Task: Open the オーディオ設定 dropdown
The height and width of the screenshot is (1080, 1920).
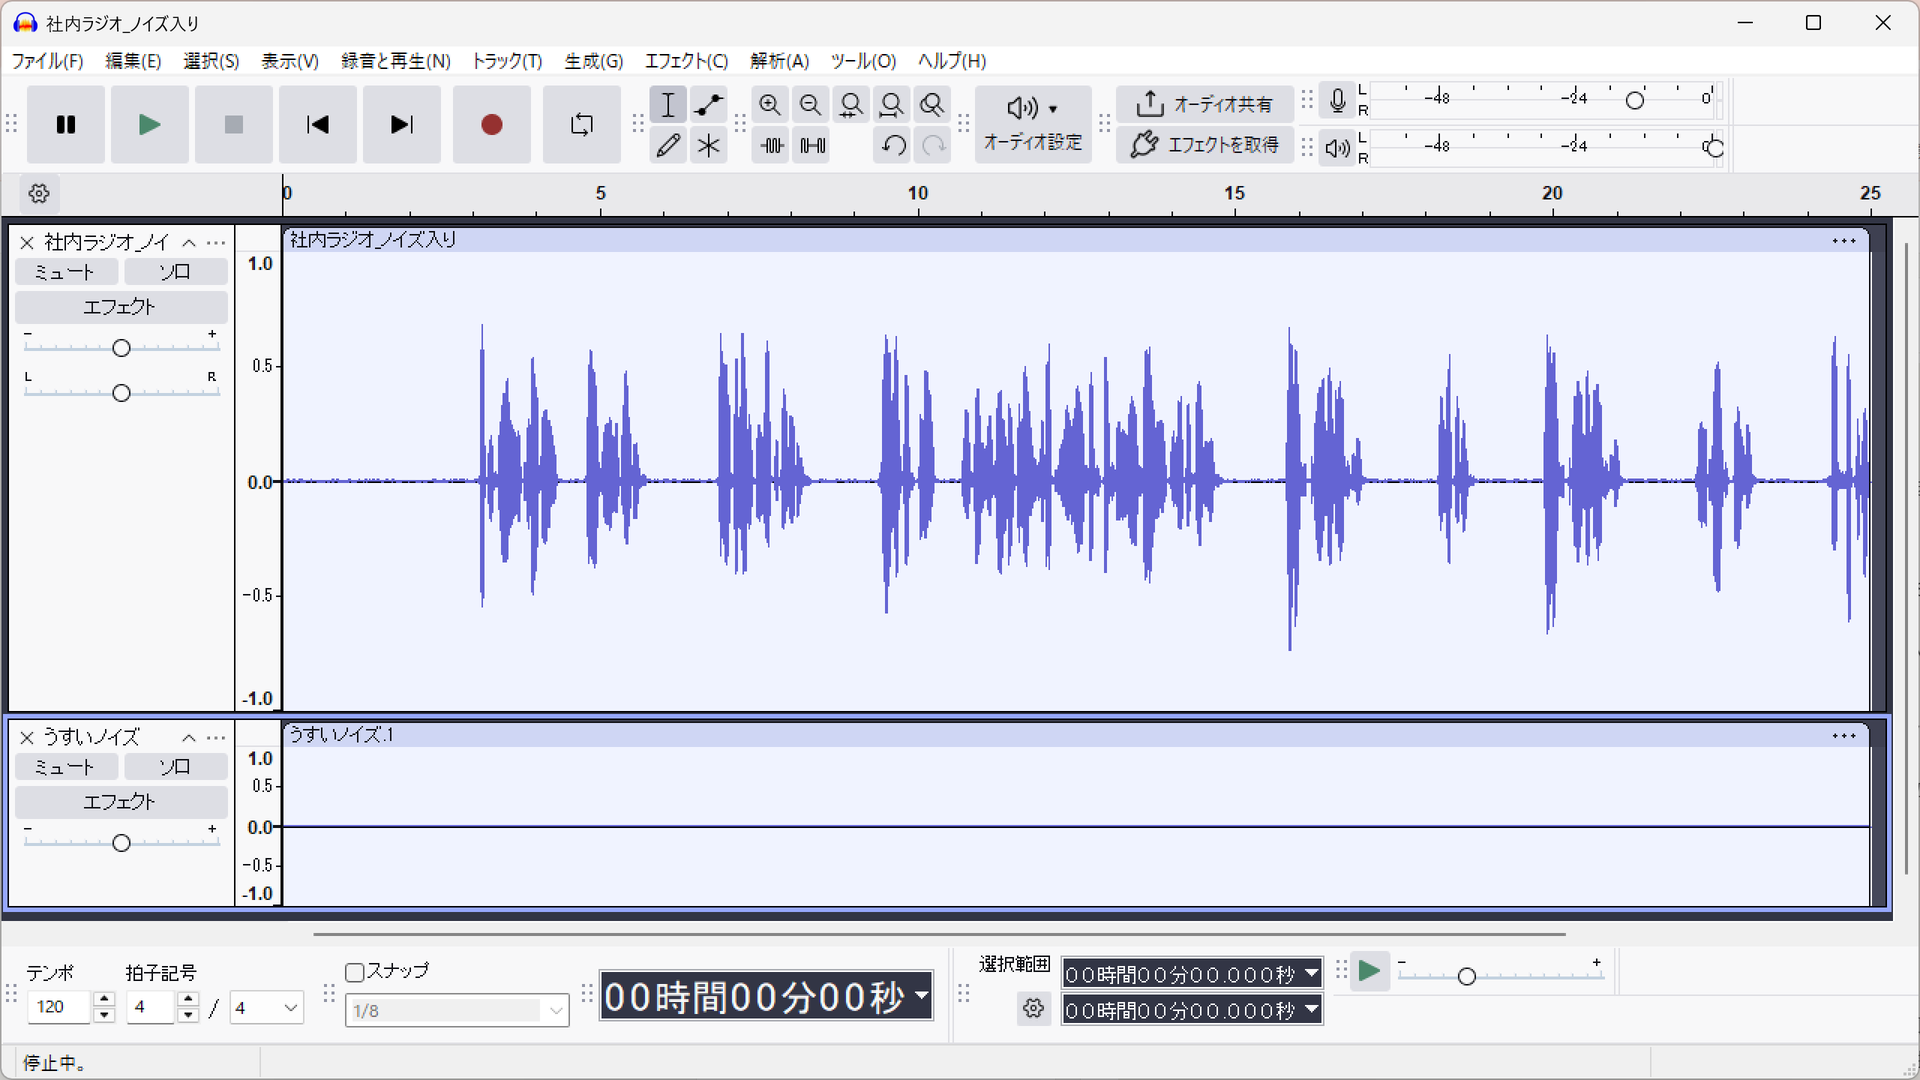Action: tap(1033, 124)
